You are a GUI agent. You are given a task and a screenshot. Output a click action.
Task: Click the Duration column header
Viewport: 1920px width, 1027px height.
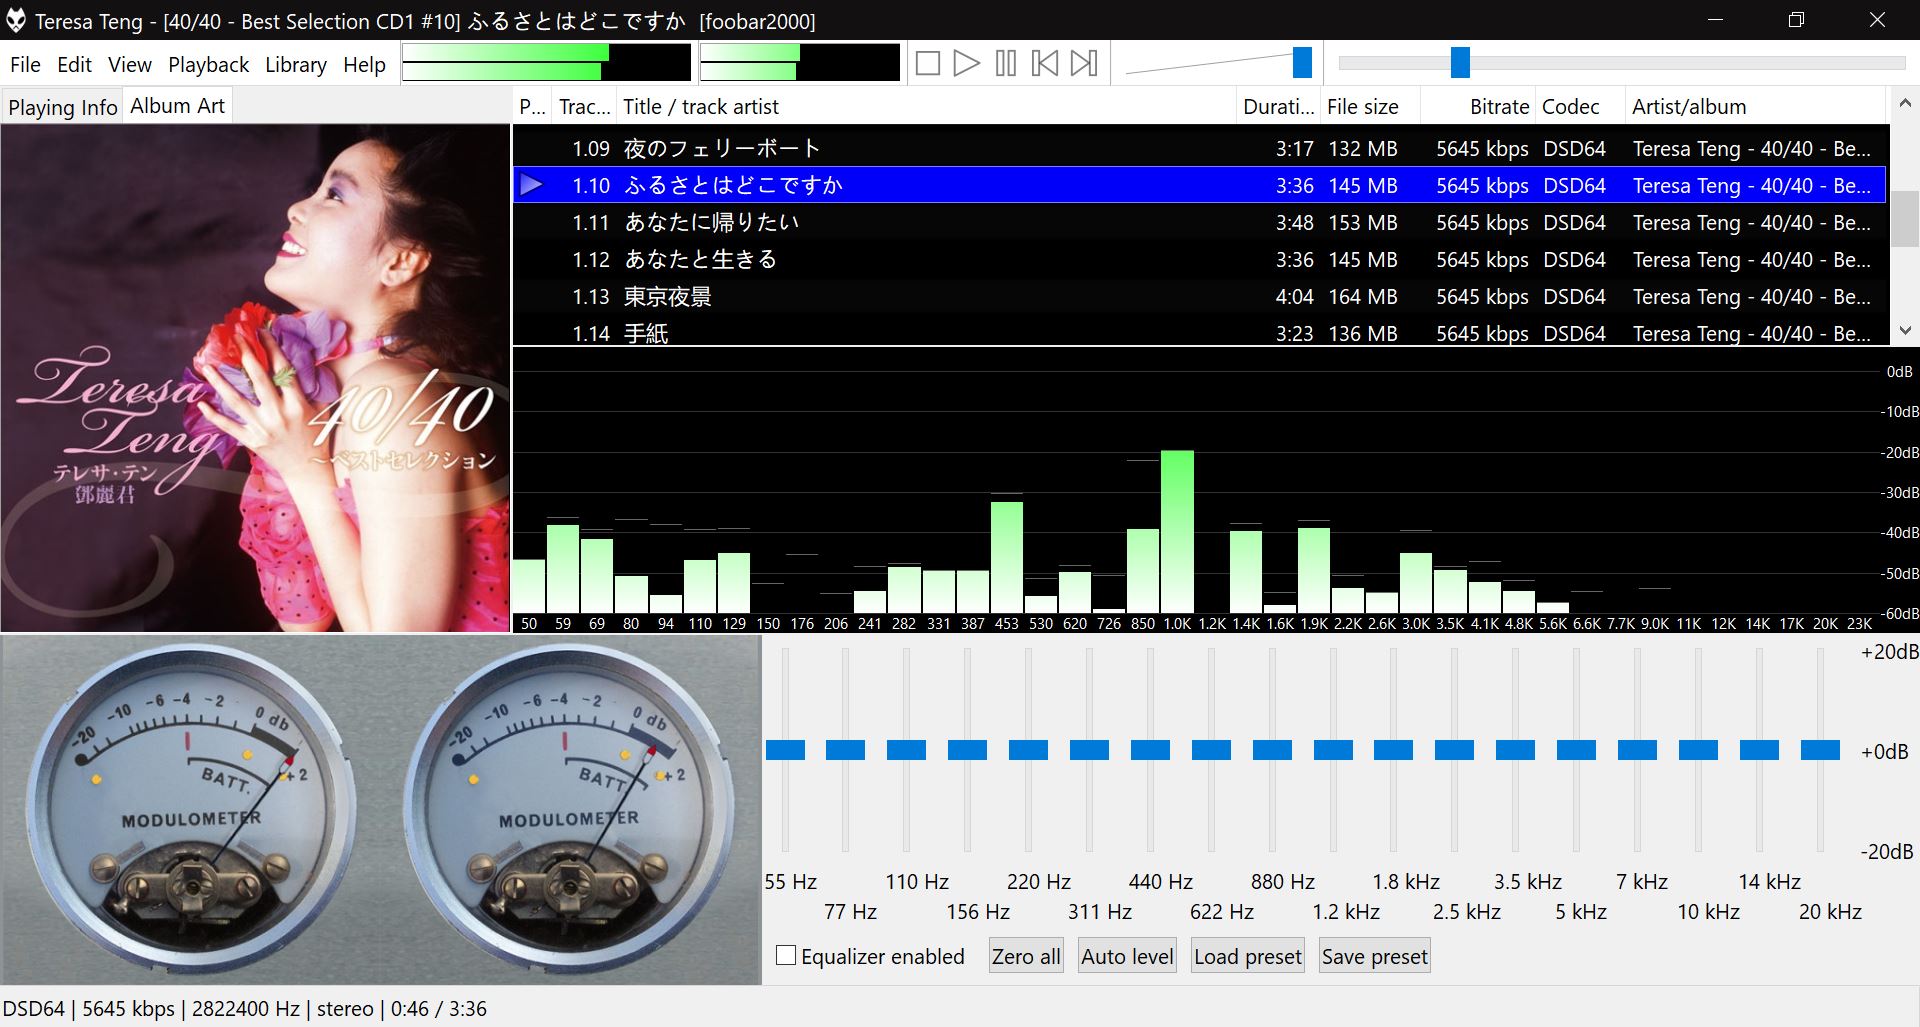click(1277, 106)
